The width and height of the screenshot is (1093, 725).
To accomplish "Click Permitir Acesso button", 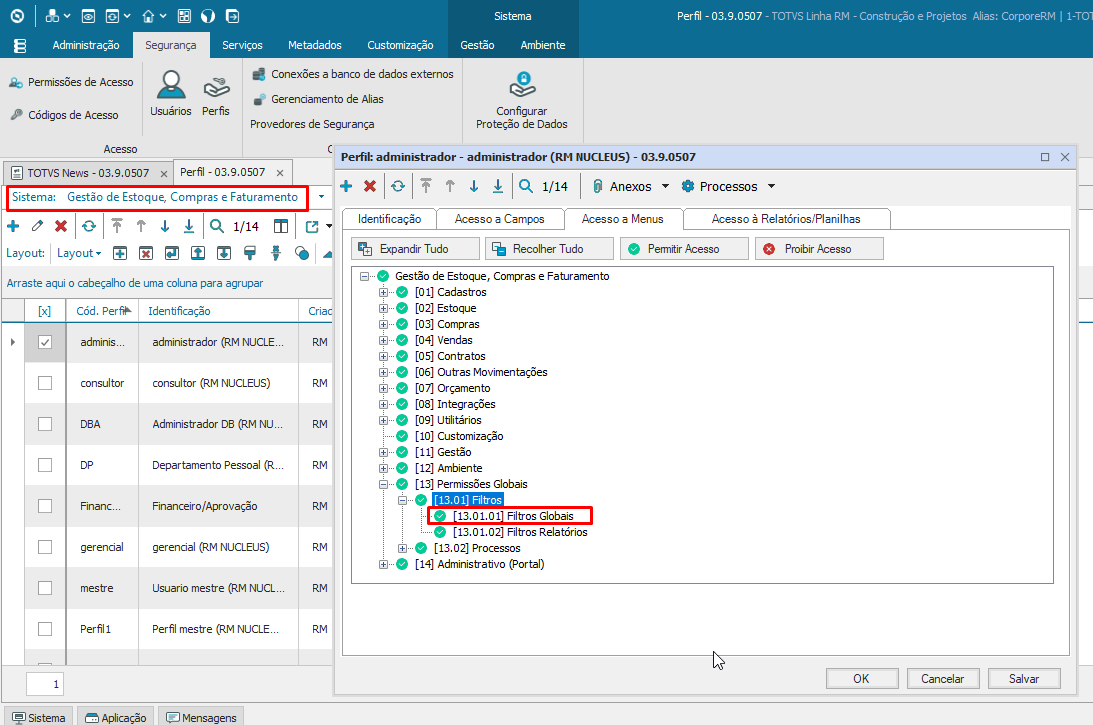I will pyautogui.click(x=685, y=249).
